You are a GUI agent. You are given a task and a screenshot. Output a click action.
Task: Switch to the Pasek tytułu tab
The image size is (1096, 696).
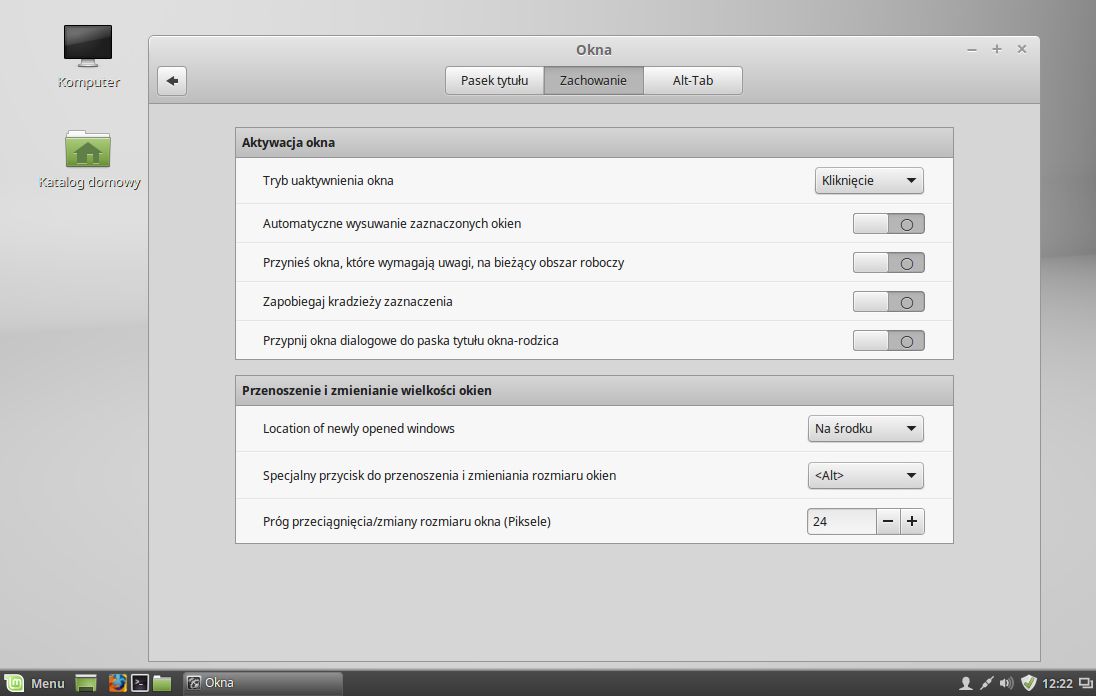[494, 80]
